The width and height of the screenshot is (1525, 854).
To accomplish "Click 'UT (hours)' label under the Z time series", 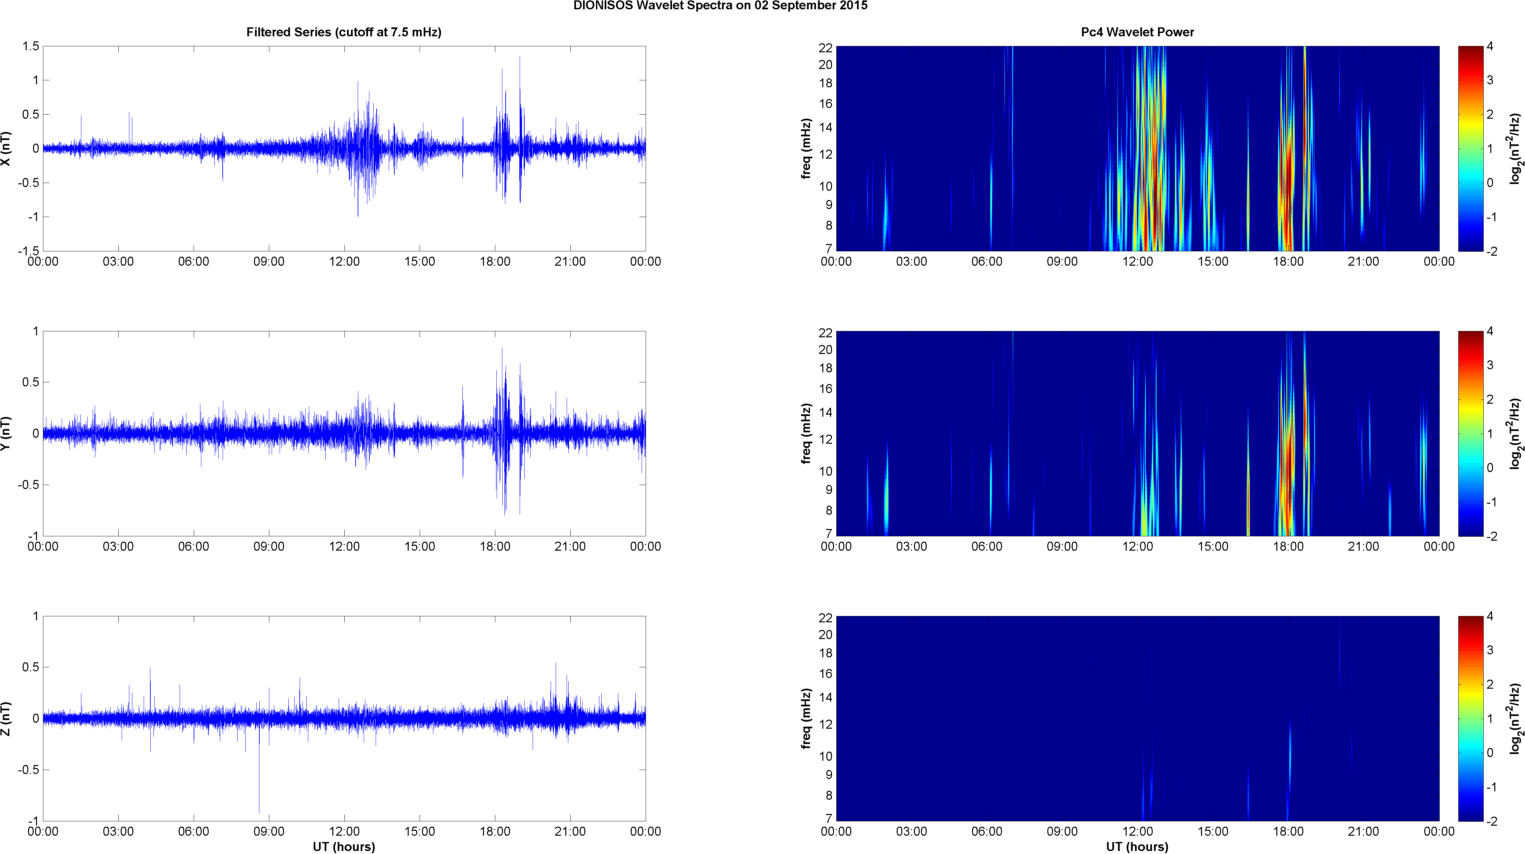I will click(x=344, y=846).
